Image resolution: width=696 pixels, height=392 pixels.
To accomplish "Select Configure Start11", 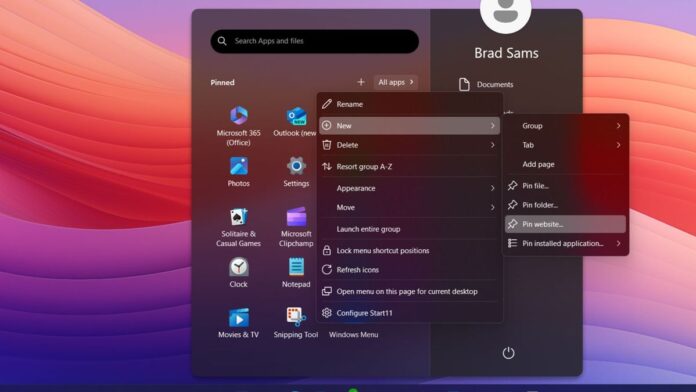I will (x=409, y=313).
